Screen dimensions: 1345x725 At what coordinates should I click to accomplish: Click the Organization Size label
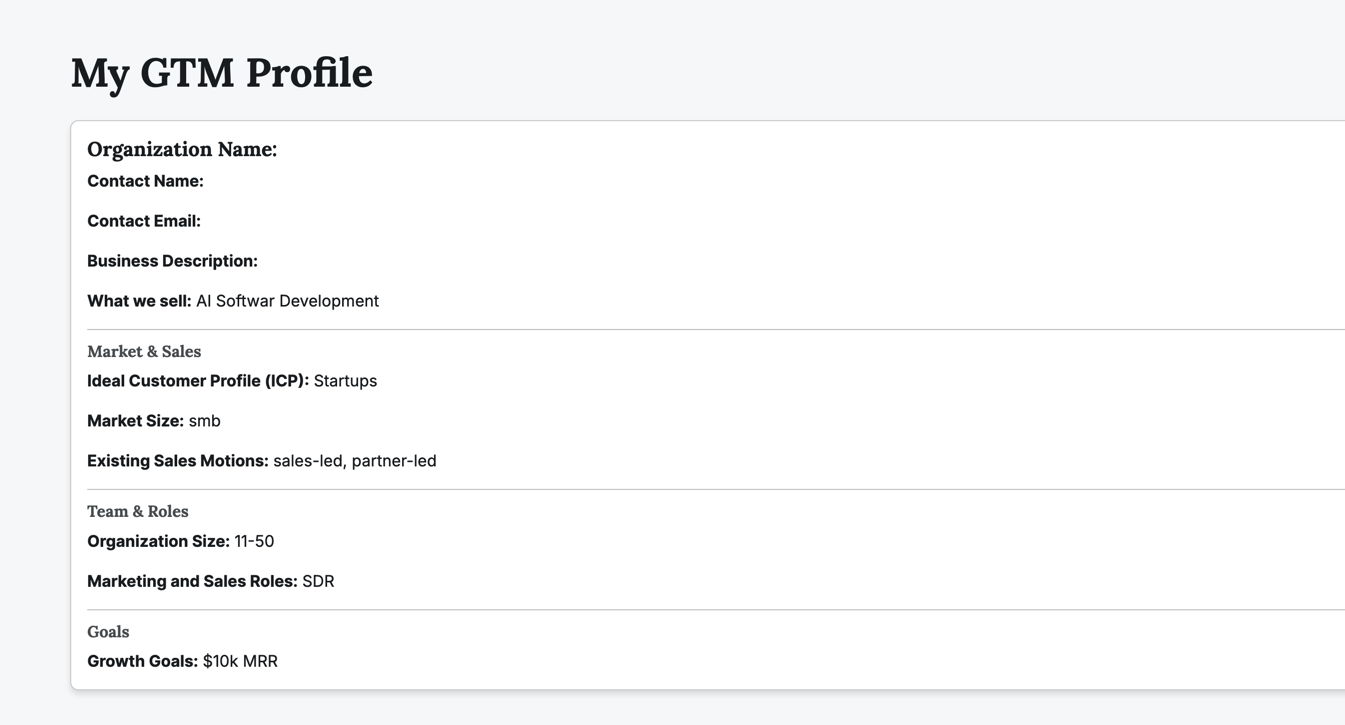158,541
